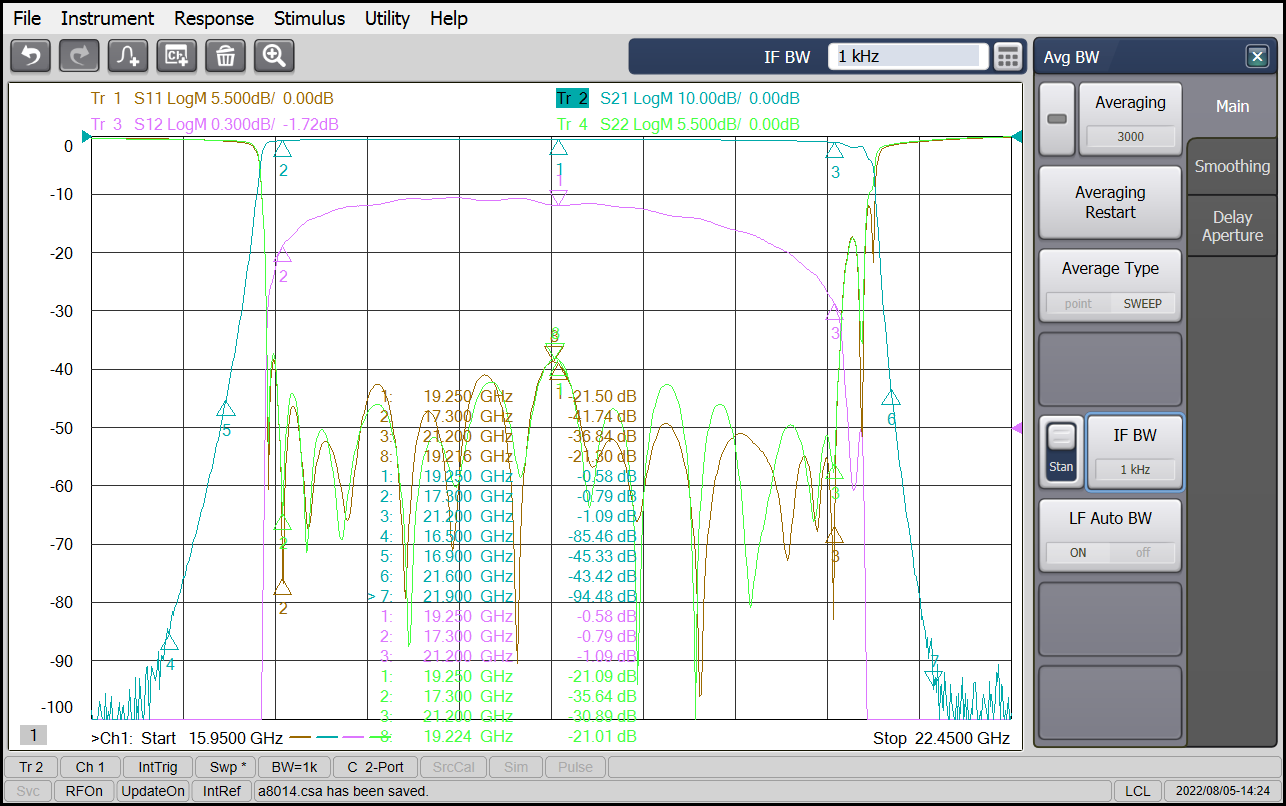Toggle the Stan switch beside IF BW
This screenshot has width=1286, height=806.
pos(1061,452)
